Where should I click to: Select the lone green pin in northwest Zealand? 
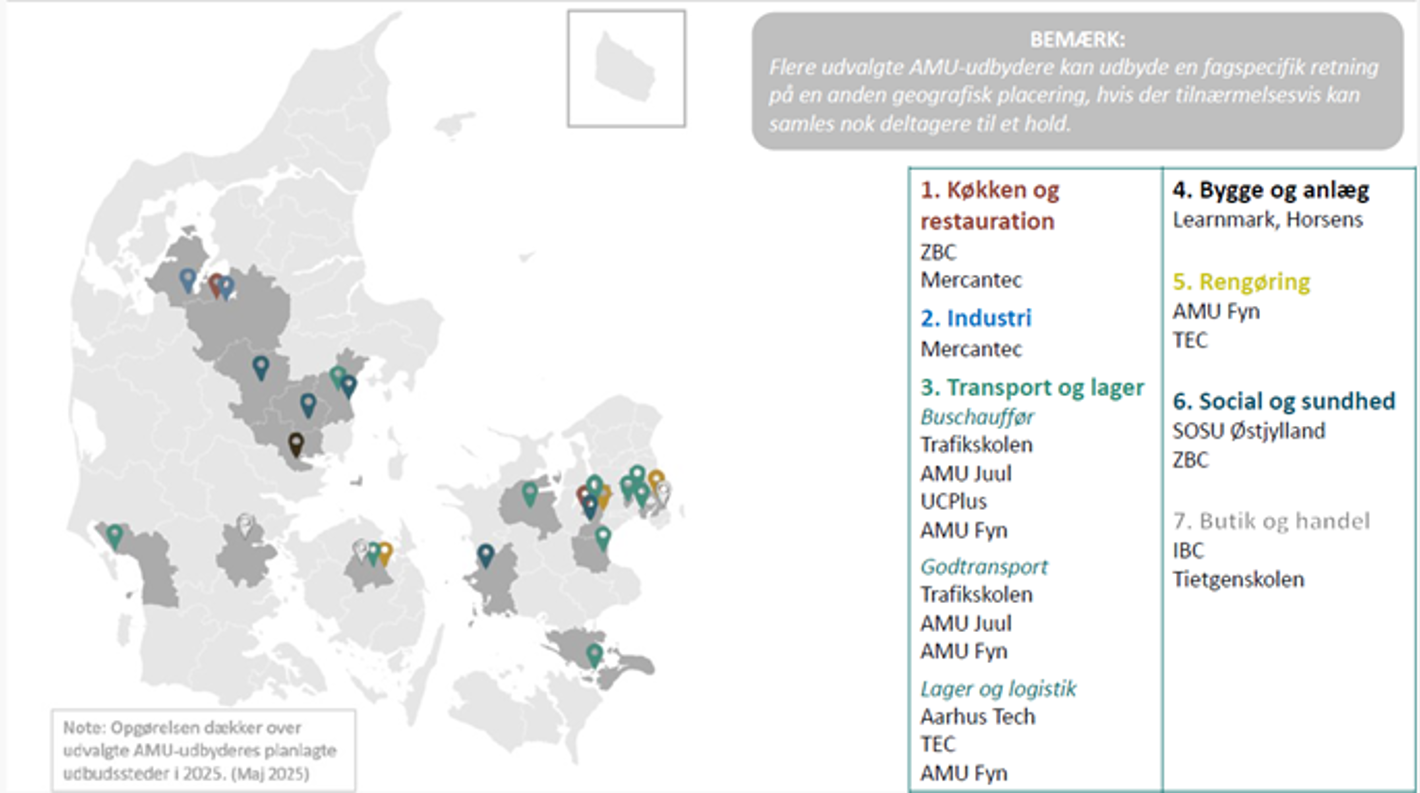pos(530,493)
